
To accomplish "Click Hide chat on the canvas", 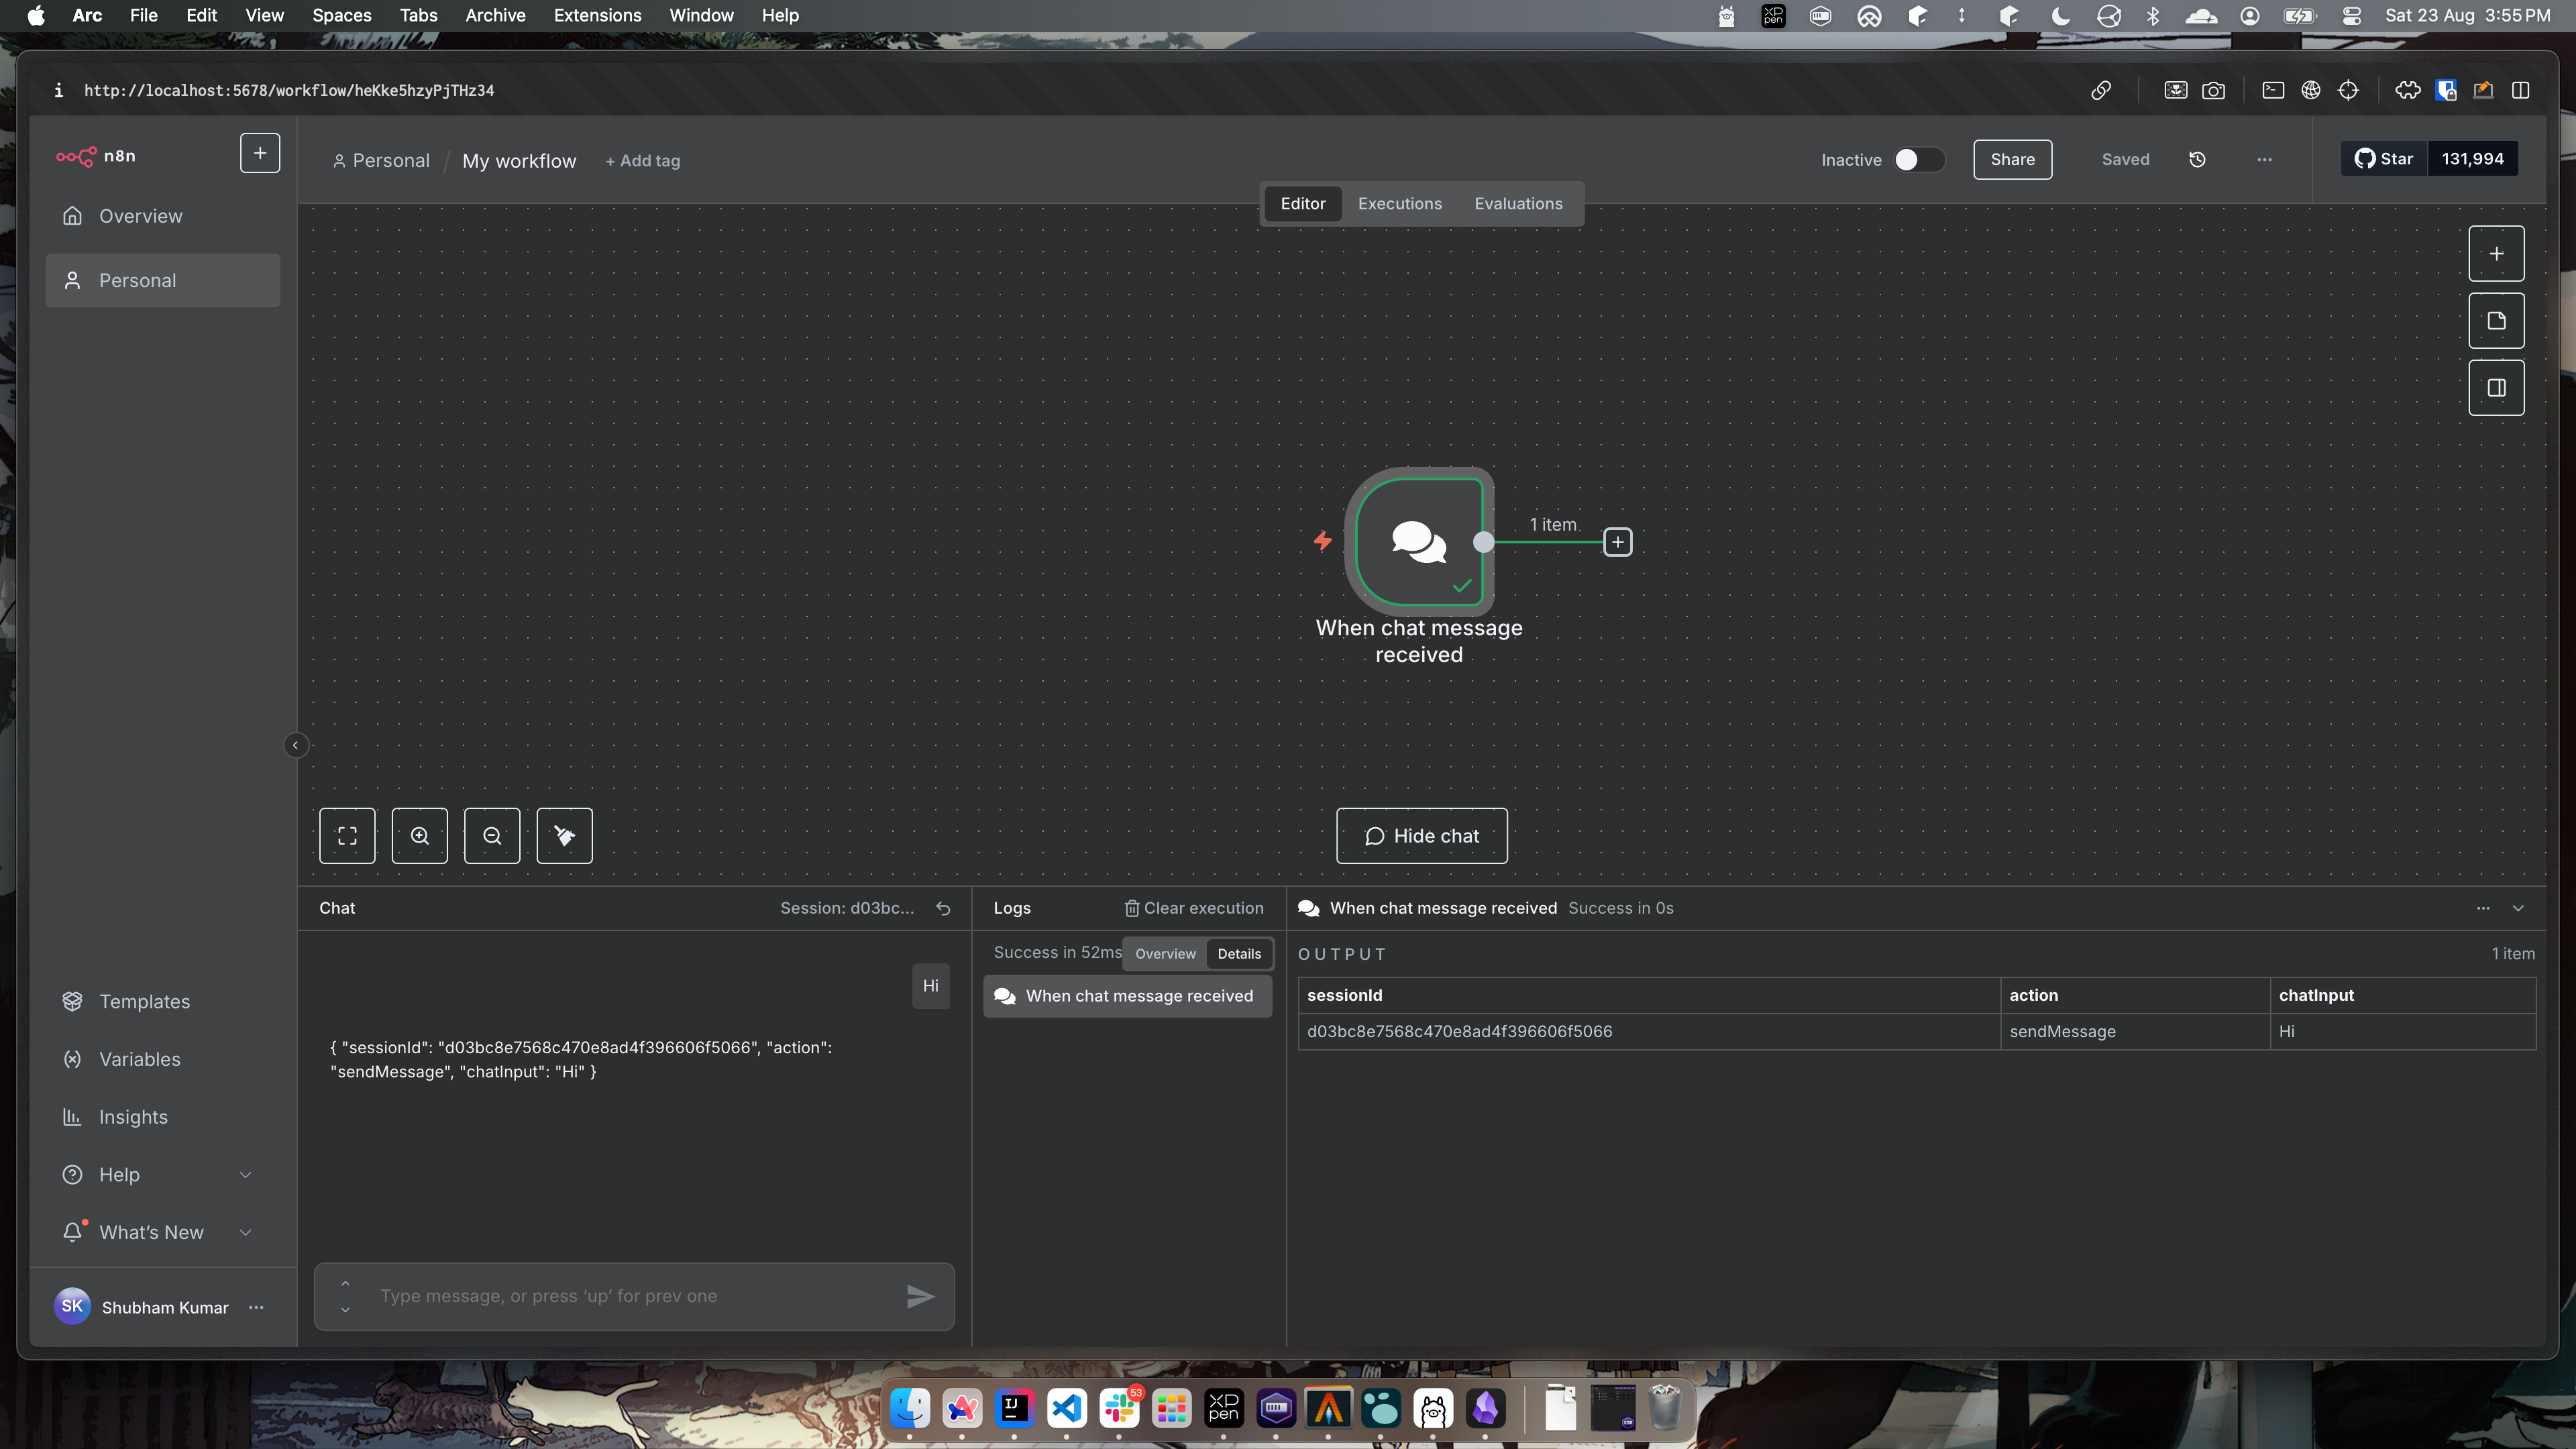I will pos(1421,836).
